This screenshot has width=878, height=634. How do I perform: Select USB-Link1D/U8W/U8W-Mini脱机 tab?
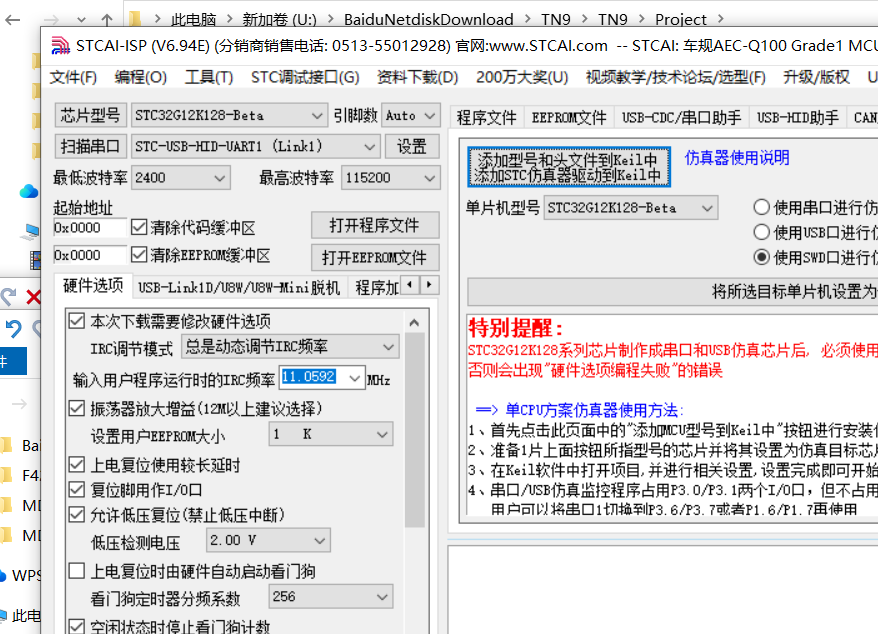click(239, 288)
